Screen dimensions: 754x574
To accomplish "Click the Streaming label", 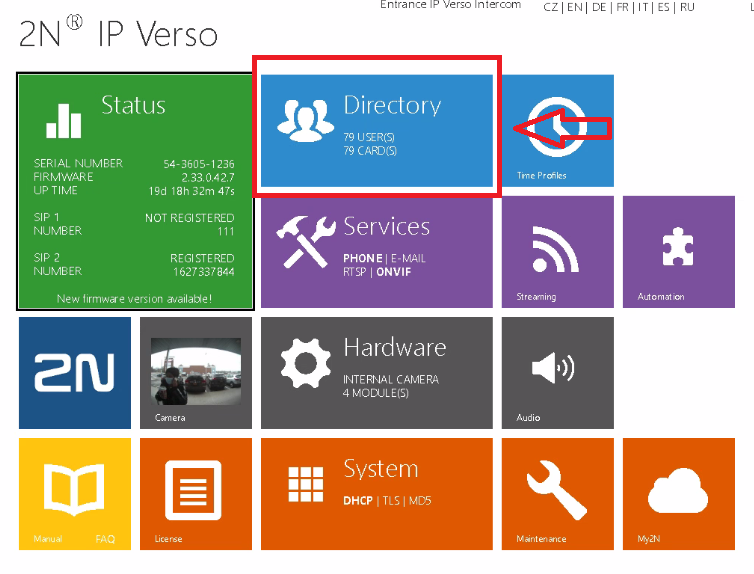I will [536, 297].
